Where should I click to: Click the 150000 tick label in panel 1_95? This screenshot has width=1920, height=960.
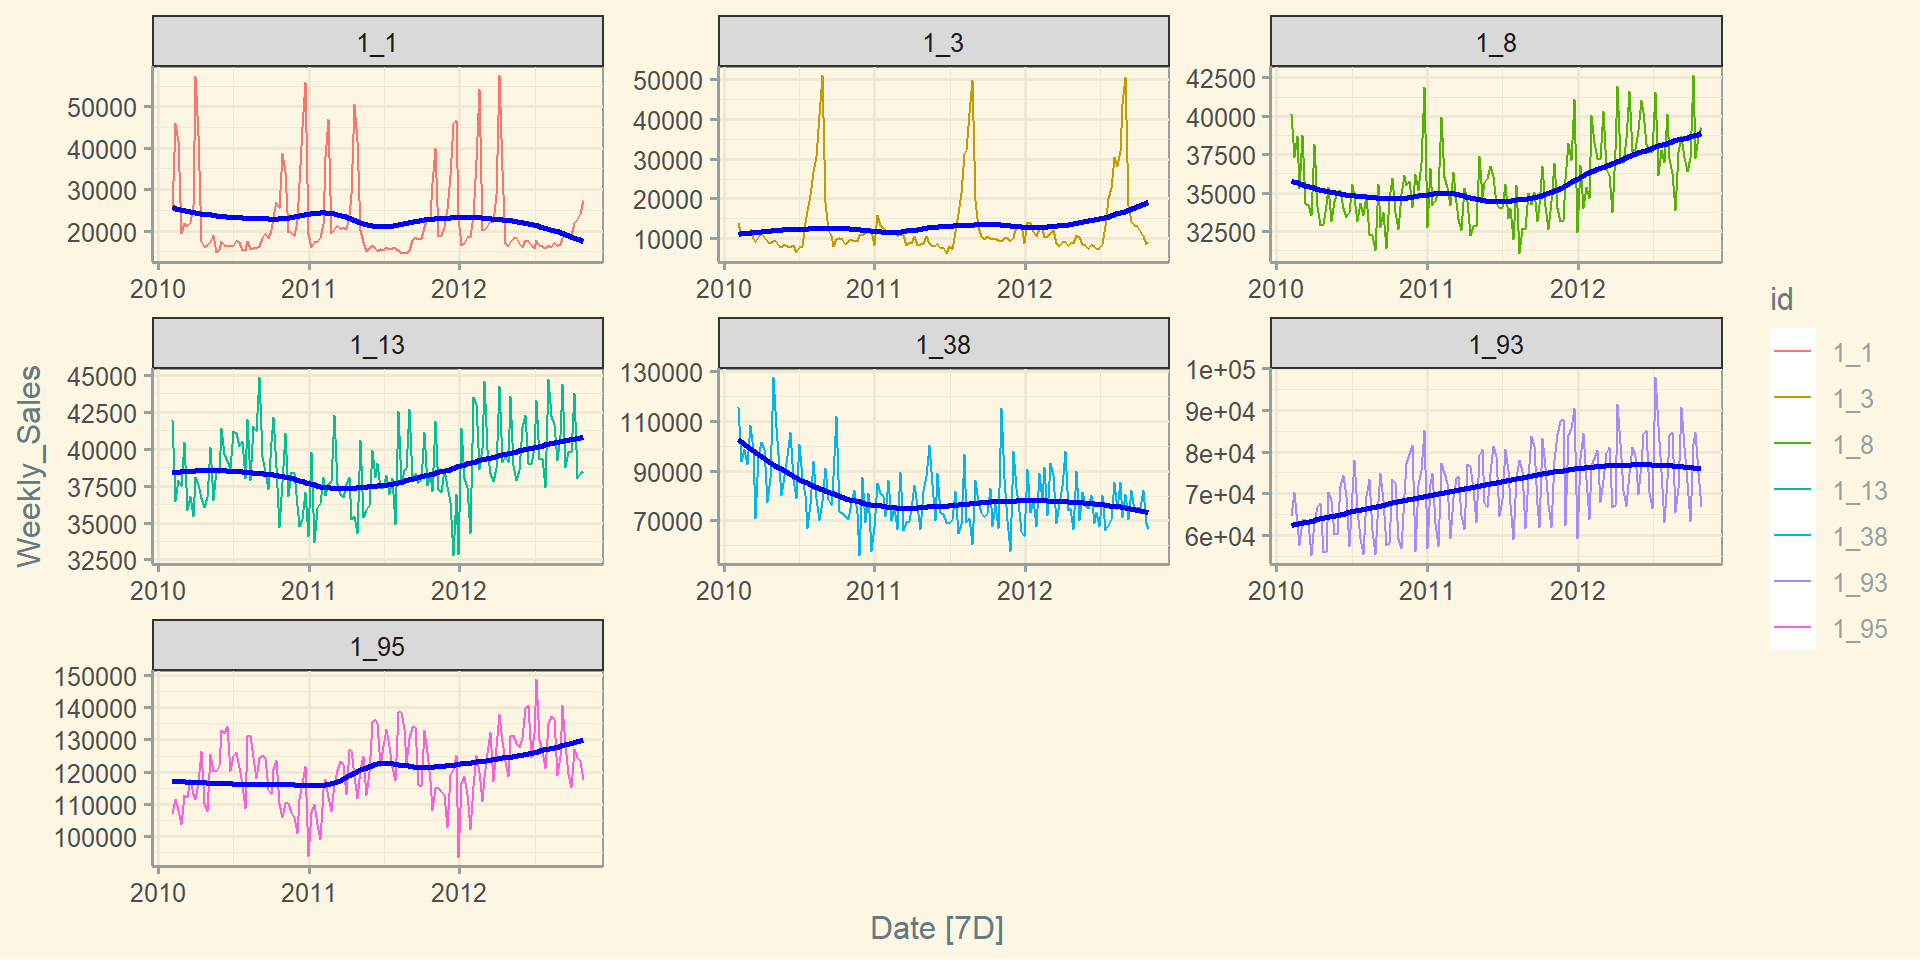point(95,677)
